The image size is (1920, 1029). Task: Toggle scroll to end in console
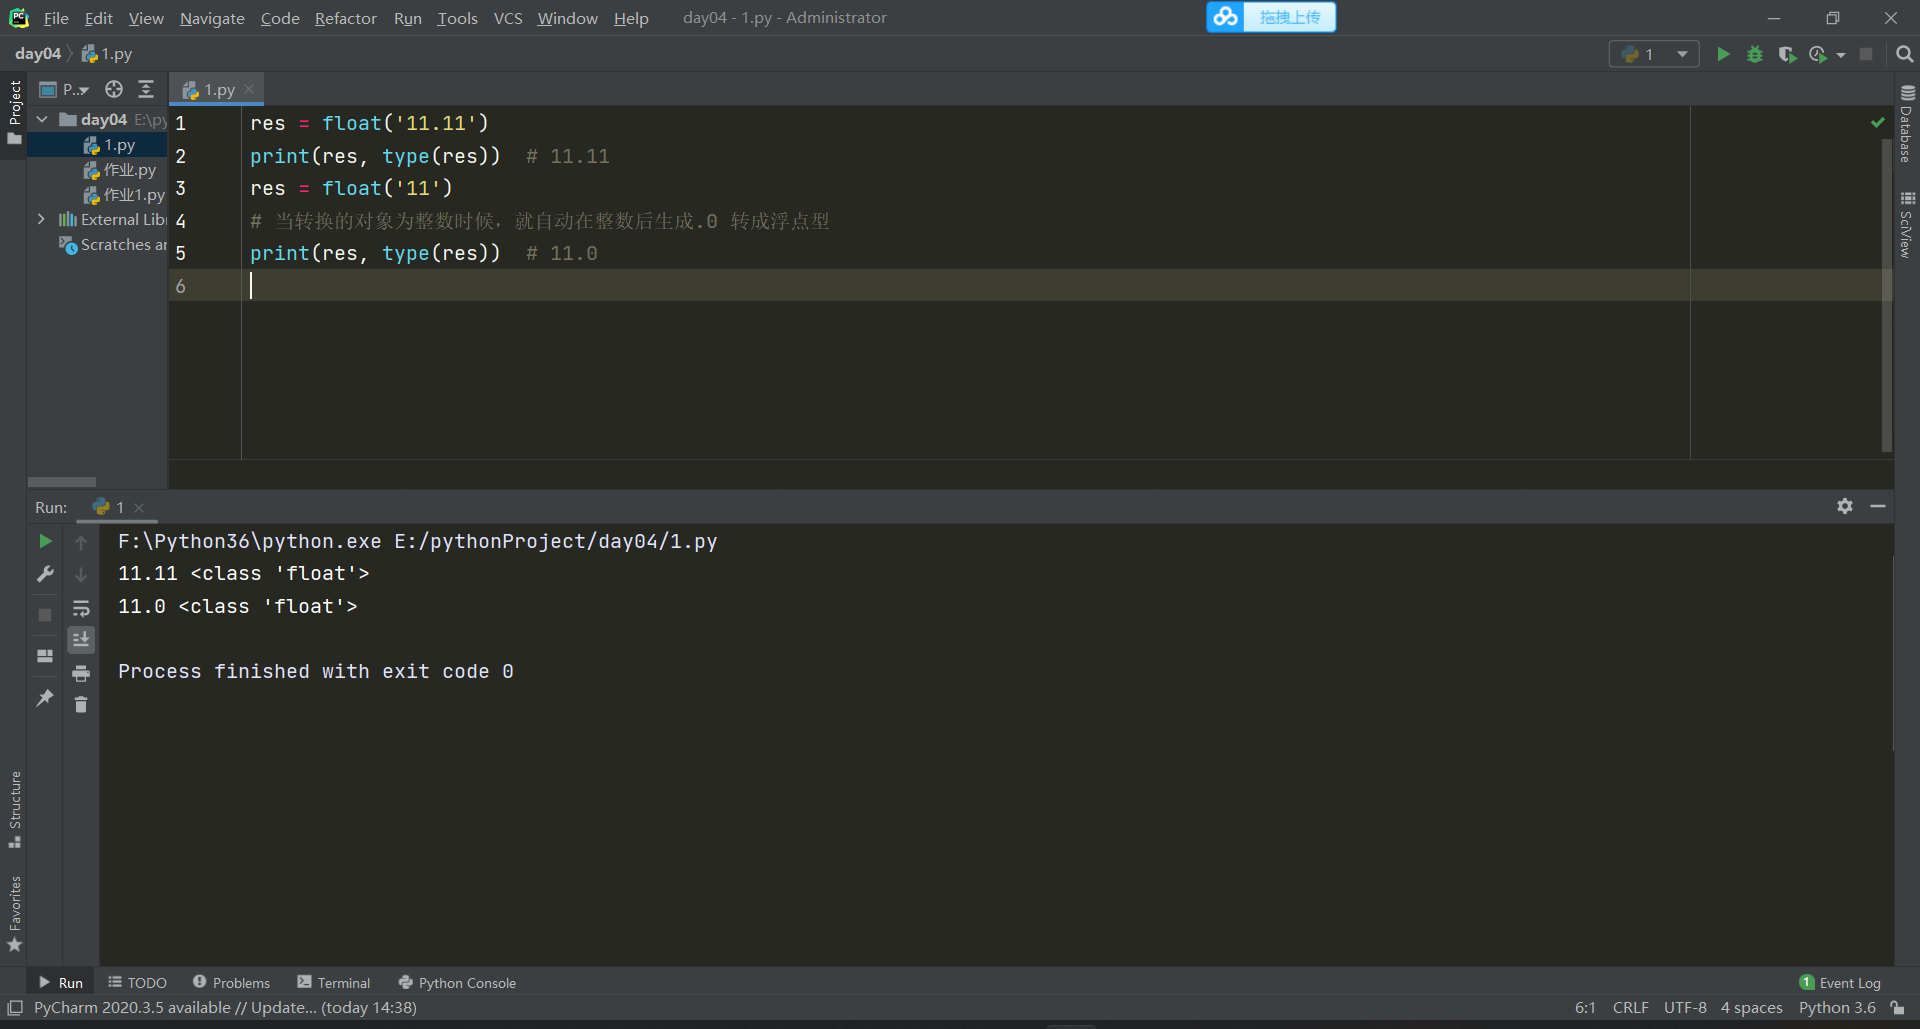point(81,639)
